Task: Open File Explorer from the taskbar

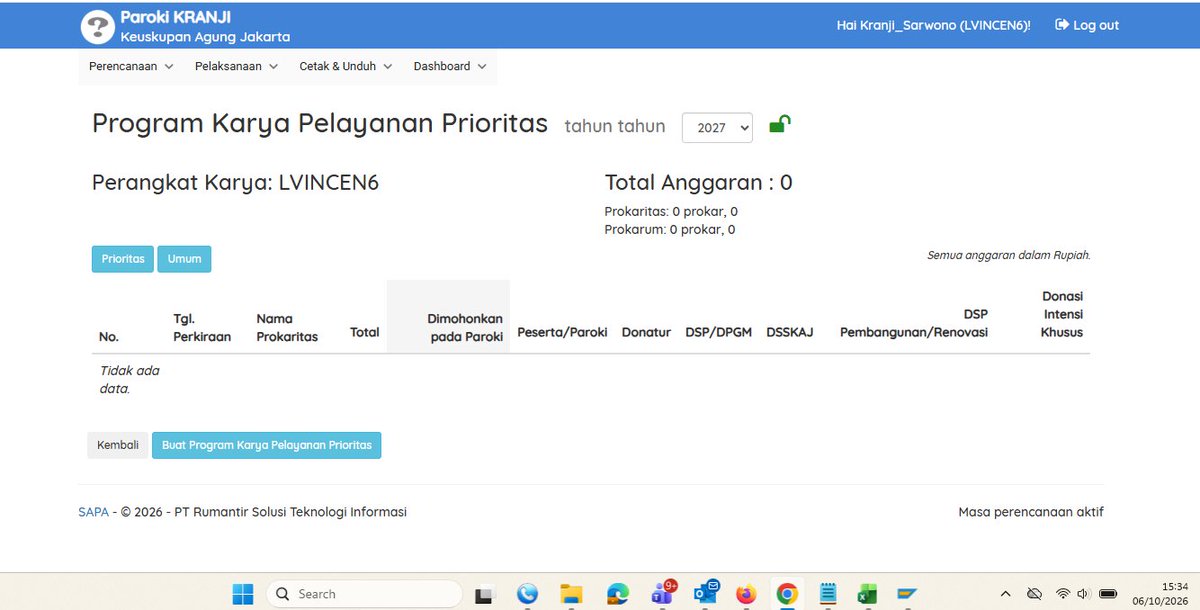Action: (571, 594)
